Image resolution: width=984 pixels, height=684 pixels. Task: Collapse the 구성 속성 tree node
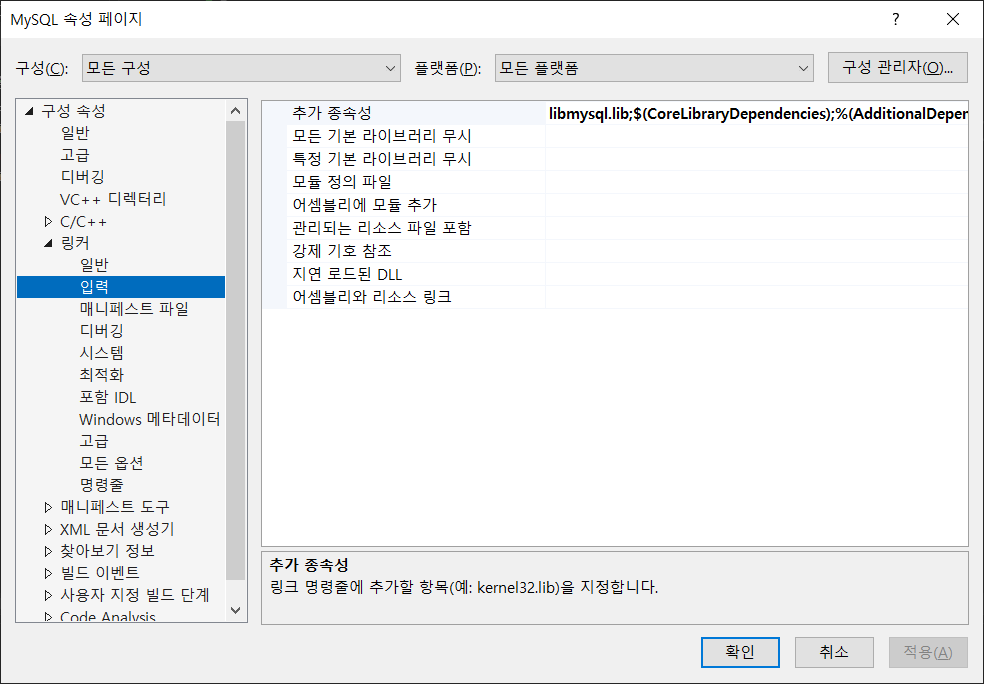pyautogui.click(x=29, y=111)
